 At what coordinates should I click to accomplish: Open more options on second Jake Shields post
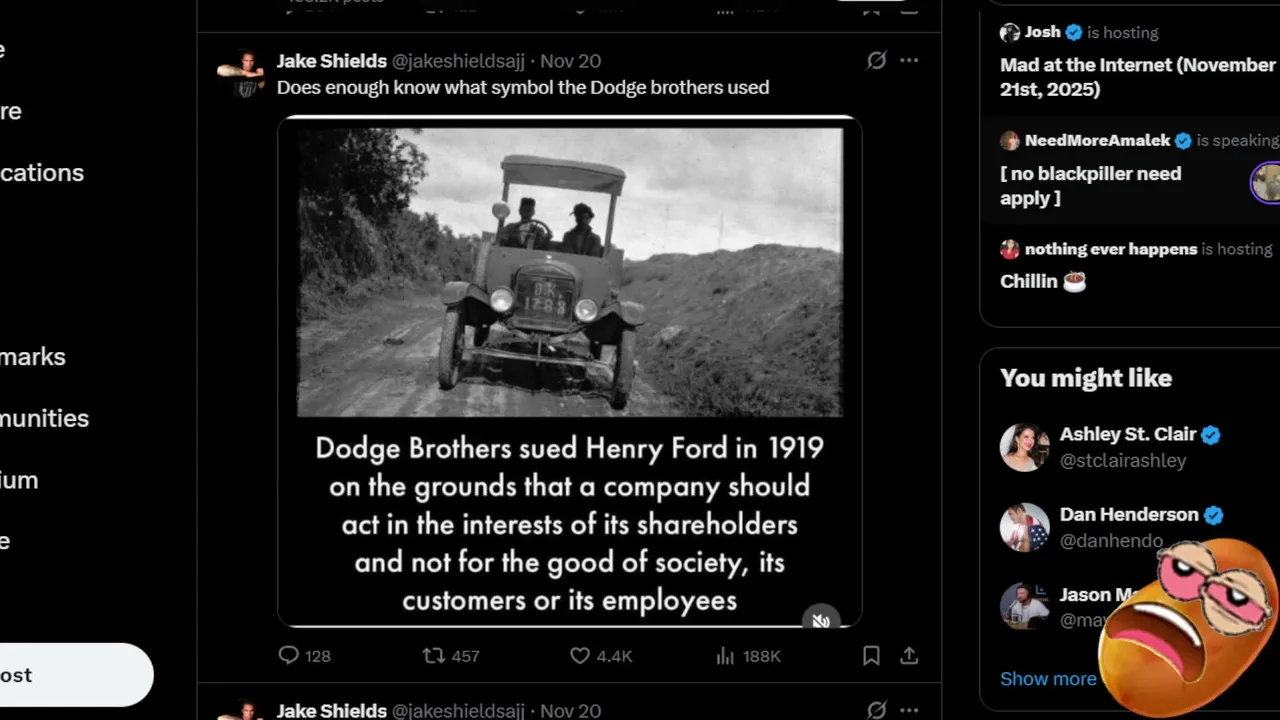coord(909,710)
